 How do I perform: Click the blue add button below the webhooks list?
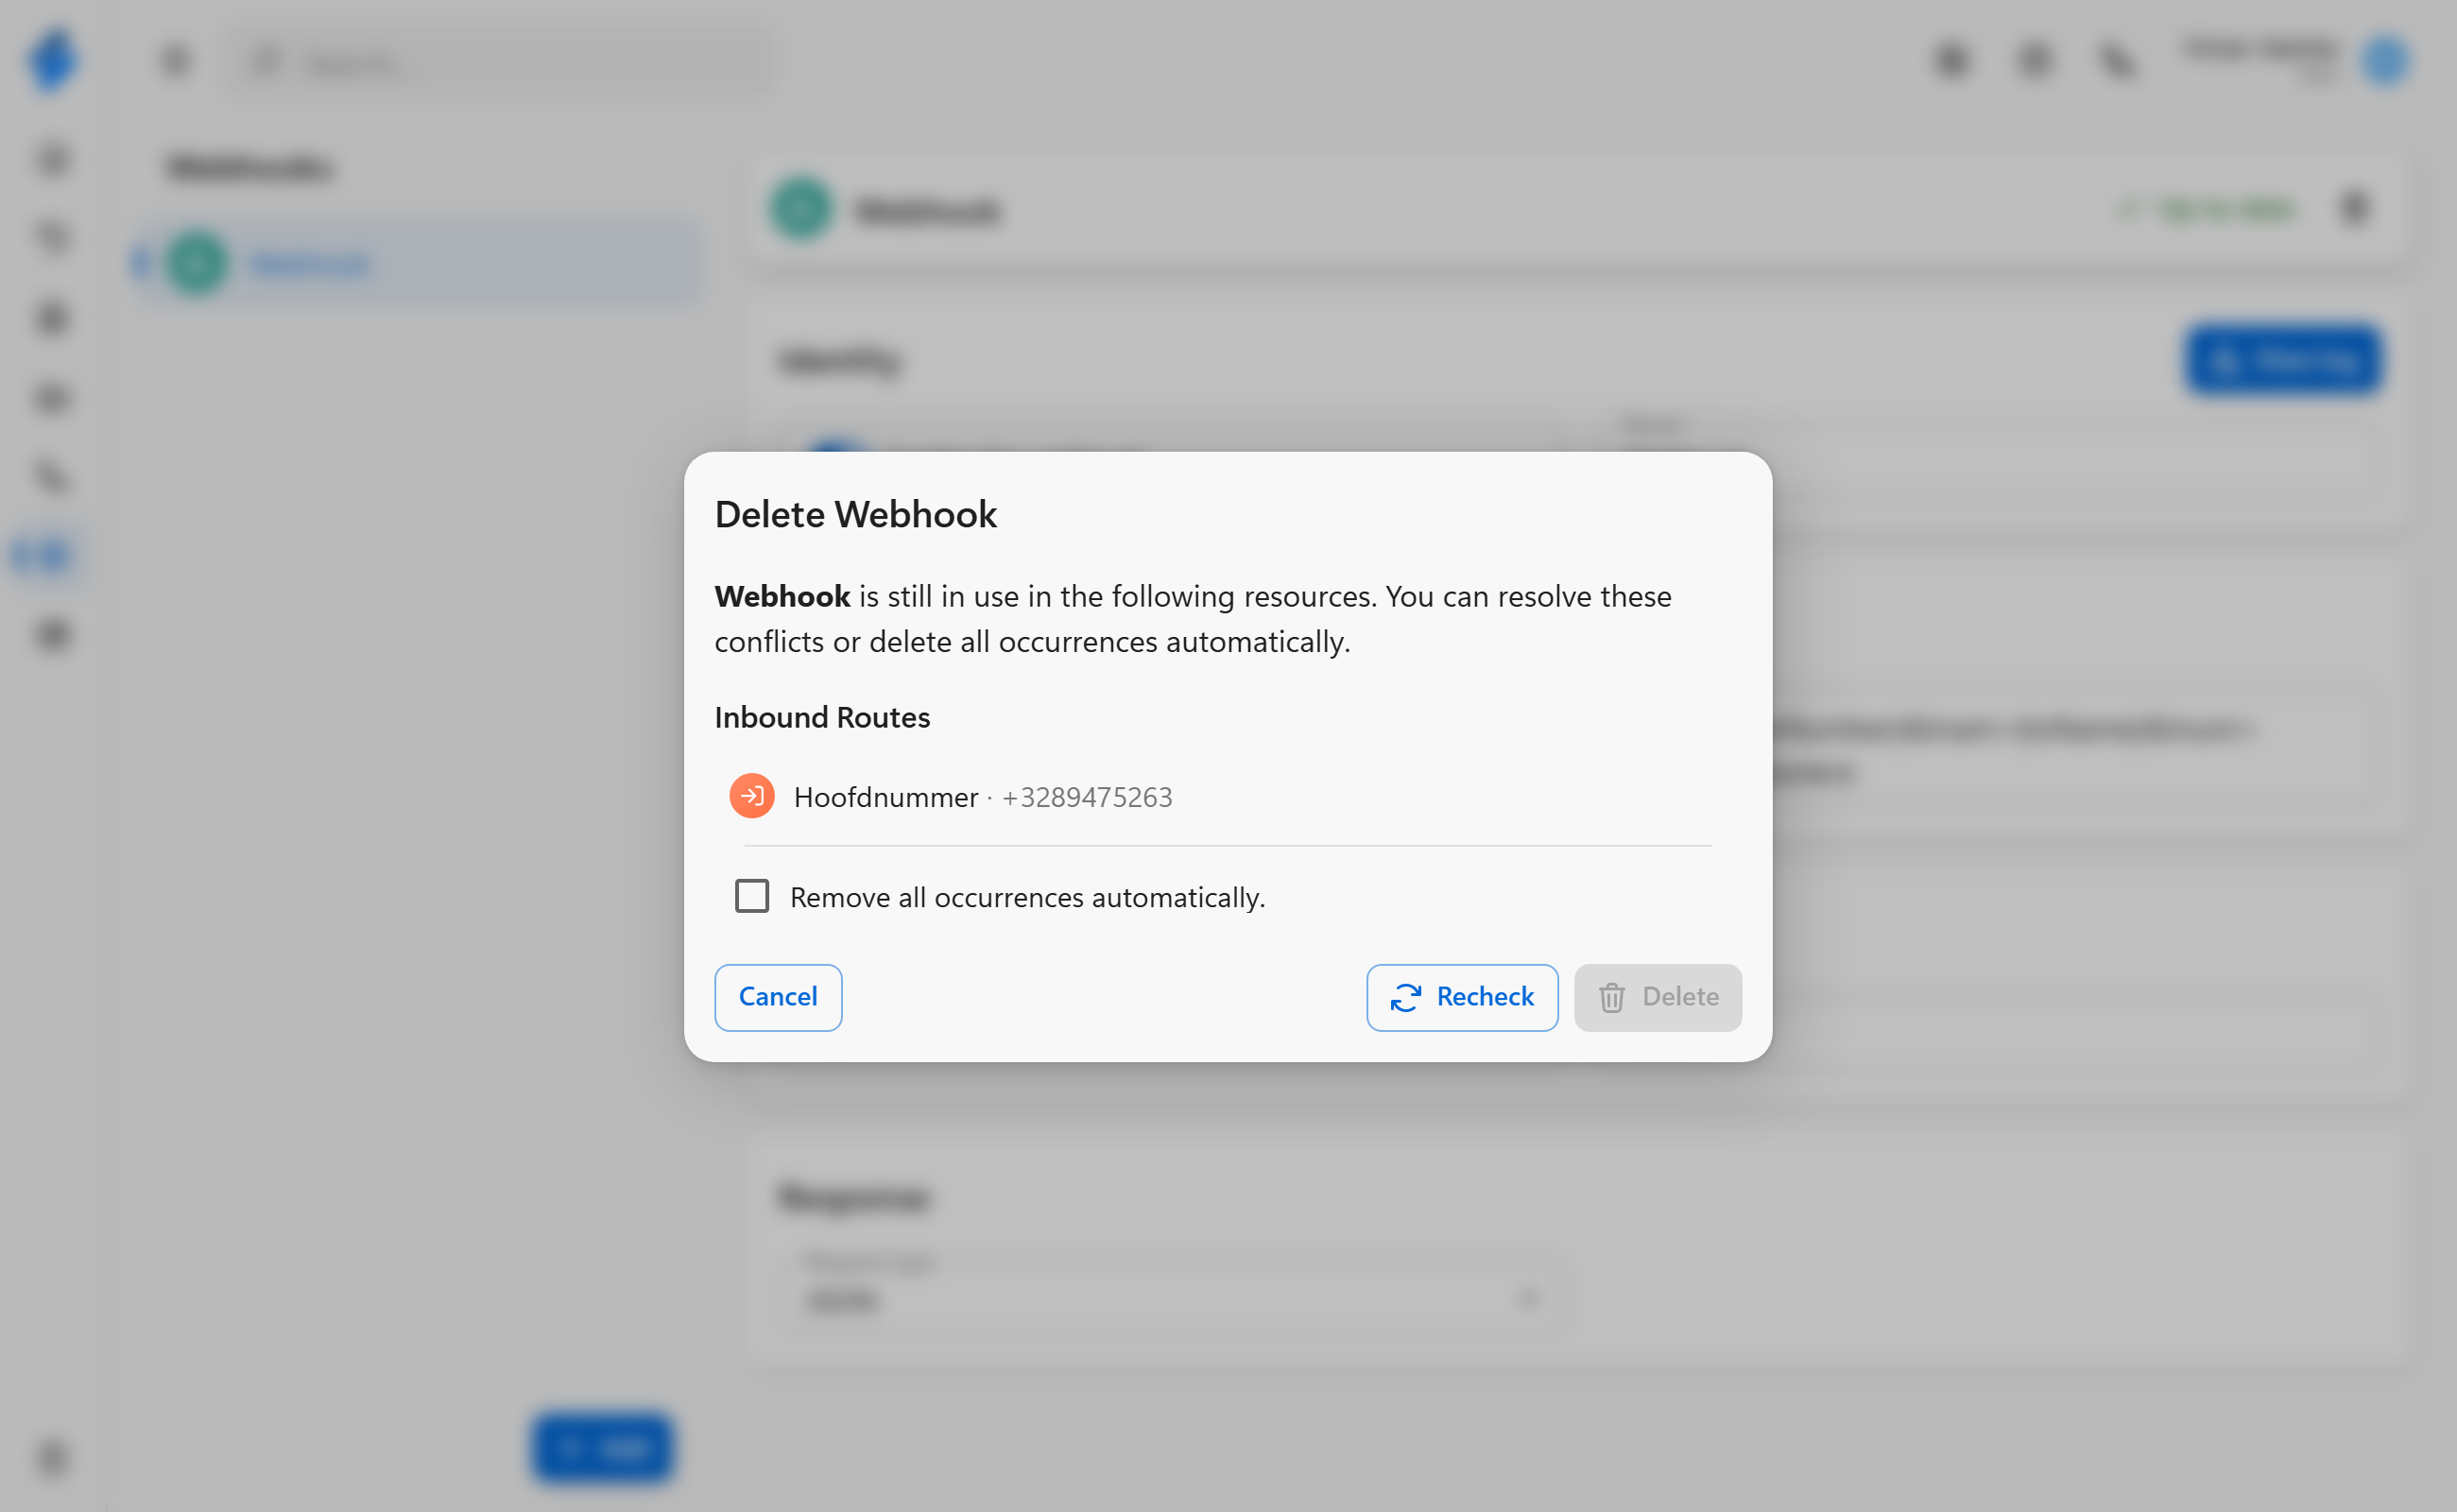pos(602,1447)
